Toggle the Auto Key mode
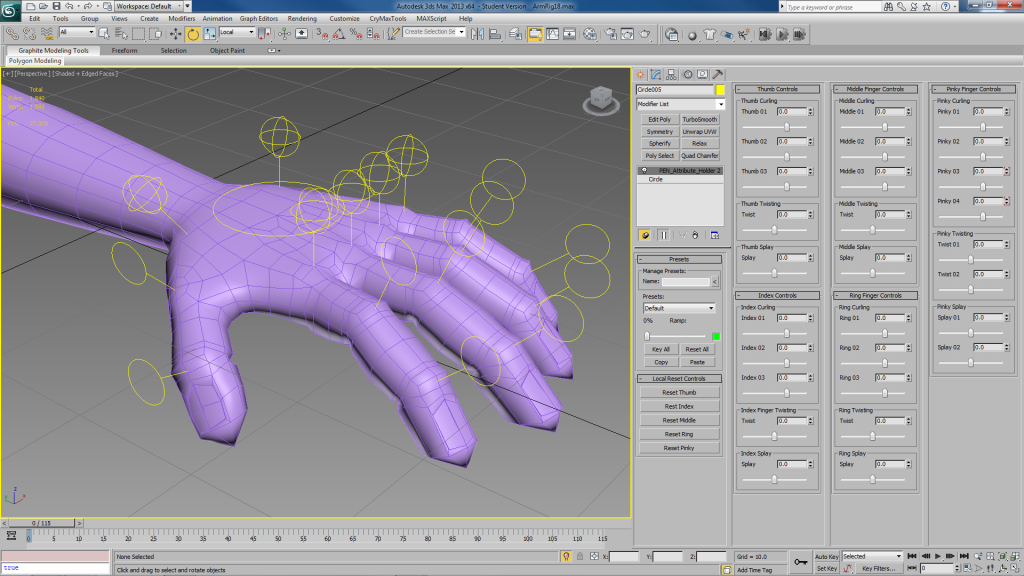Viewport: 1024px width, 576px height. [826, 556]
